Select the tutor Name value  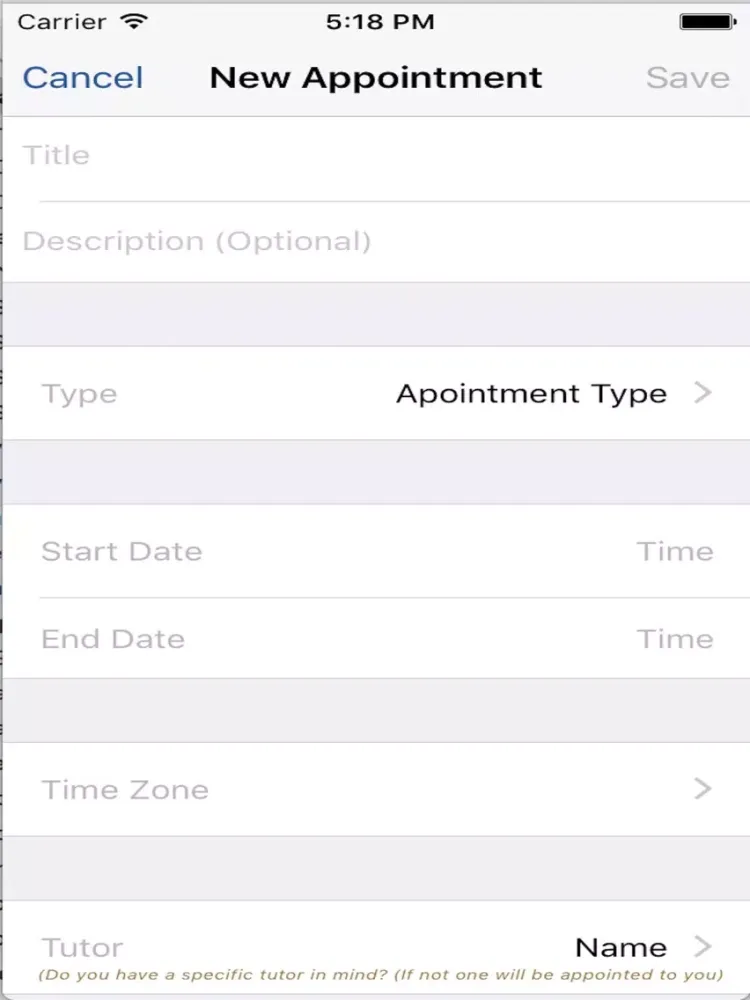pos(621,947)
